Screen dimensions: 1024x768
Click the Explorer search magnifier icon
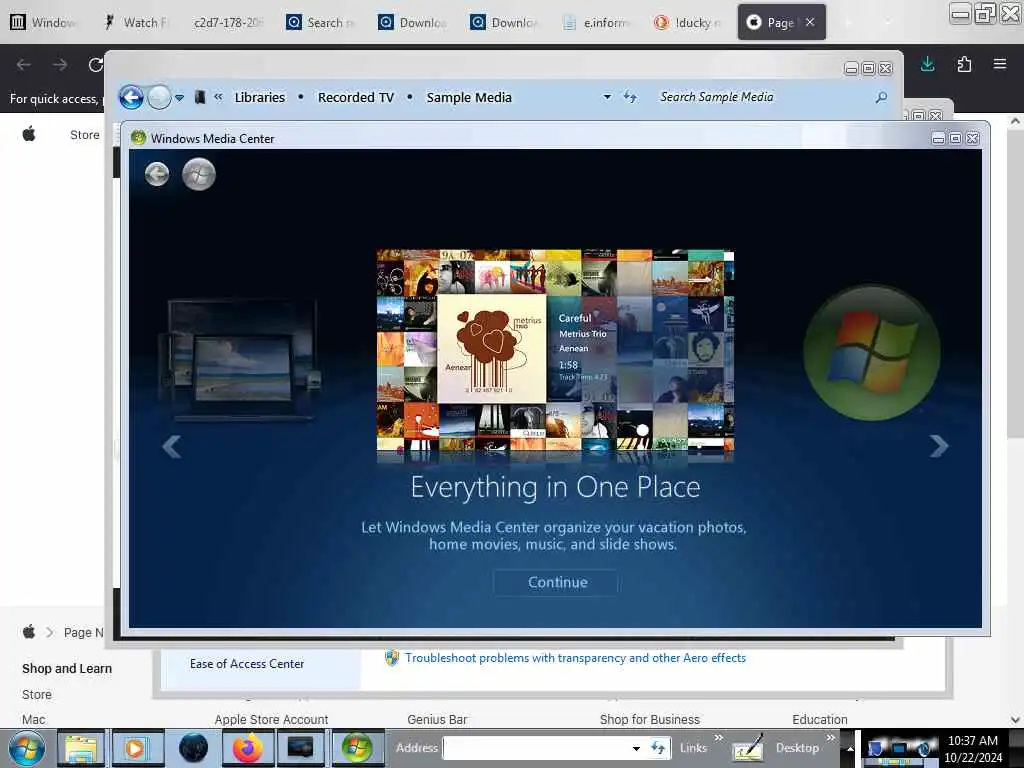881,97
